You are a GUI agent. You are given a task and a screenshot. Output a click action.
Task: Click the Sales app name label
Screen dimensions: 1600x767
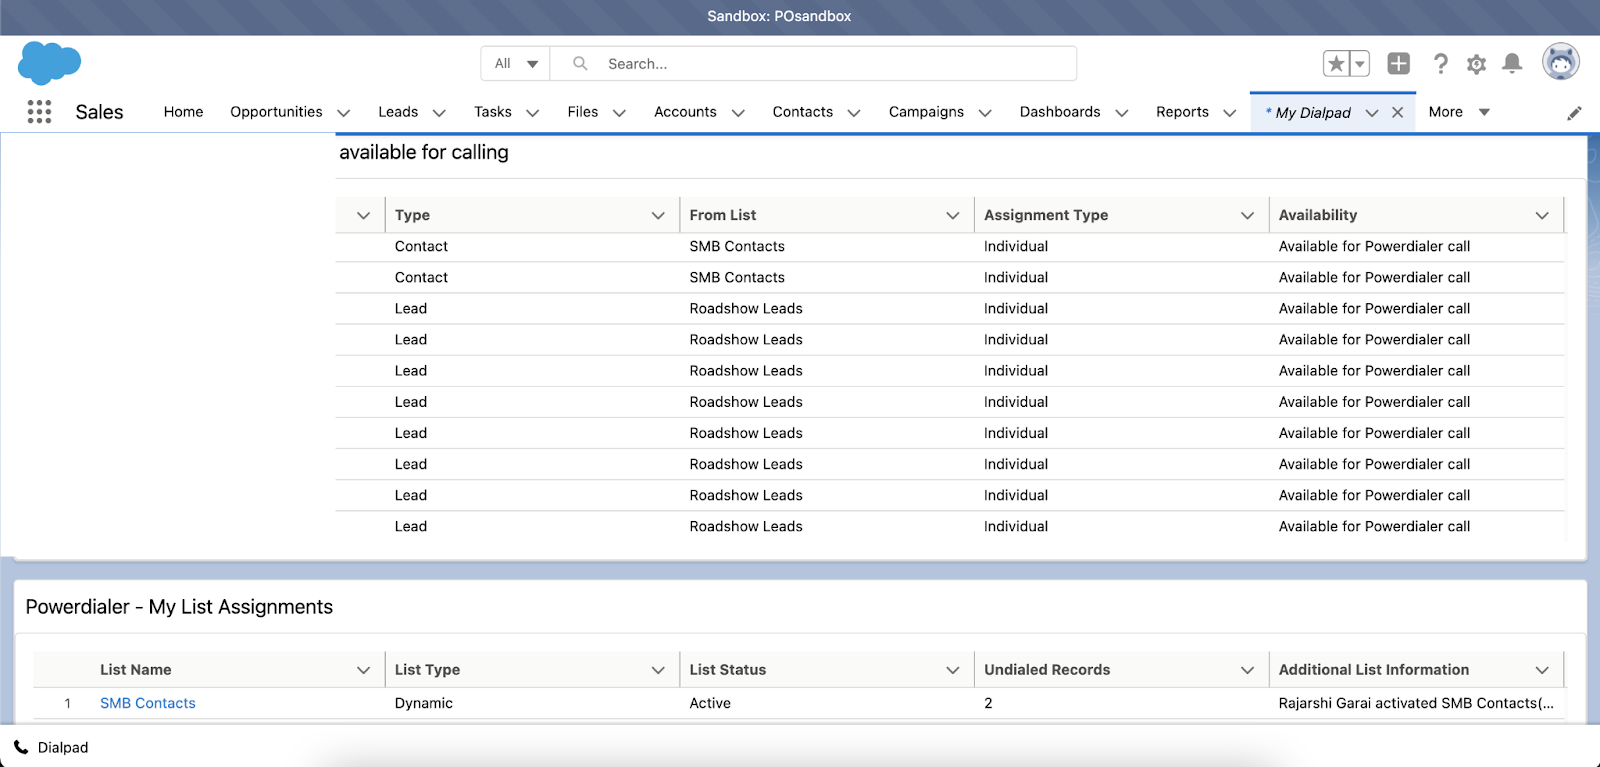tap(99, 112)
